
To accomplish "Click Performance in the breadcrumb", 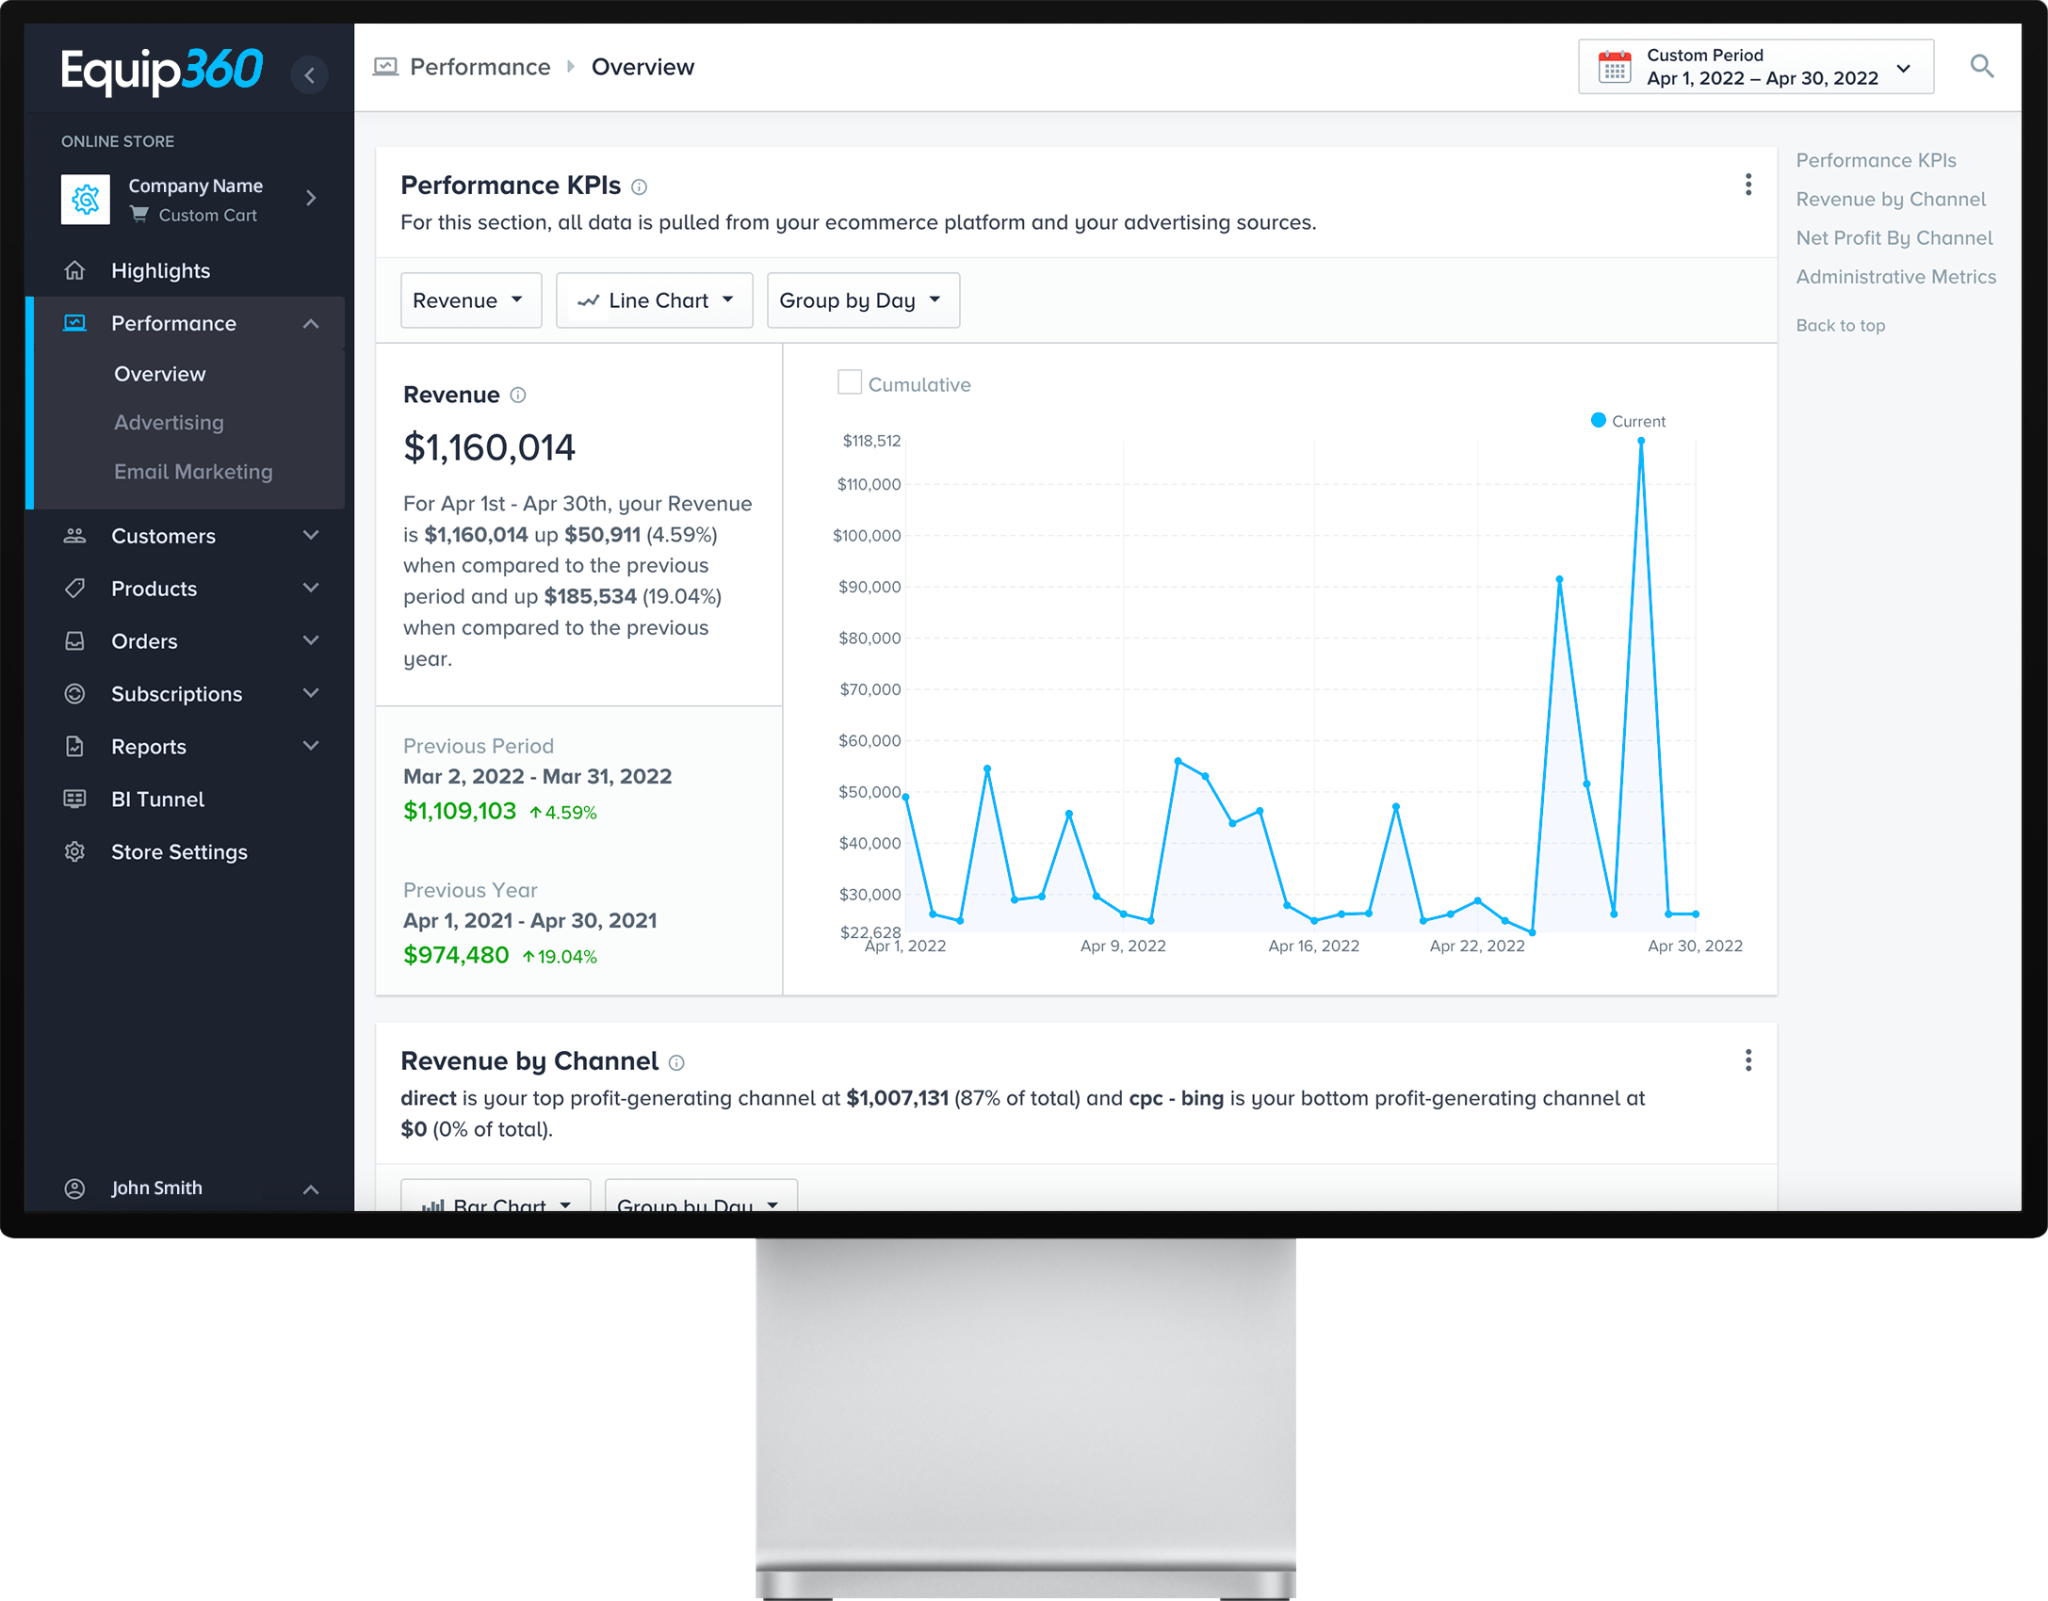I will point(479,67).
